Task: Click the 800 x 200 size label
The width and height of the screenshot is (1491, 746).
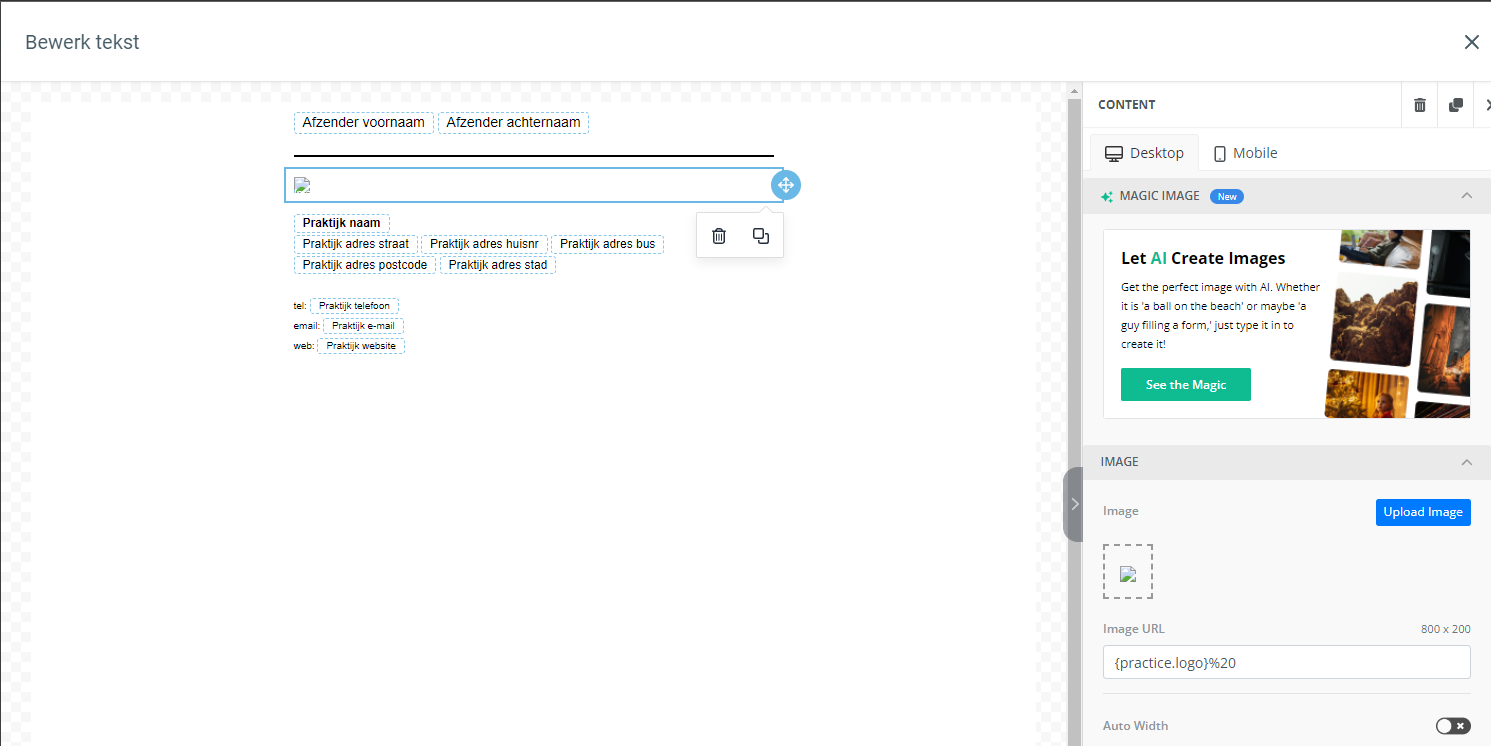Action: [1446, 629]
